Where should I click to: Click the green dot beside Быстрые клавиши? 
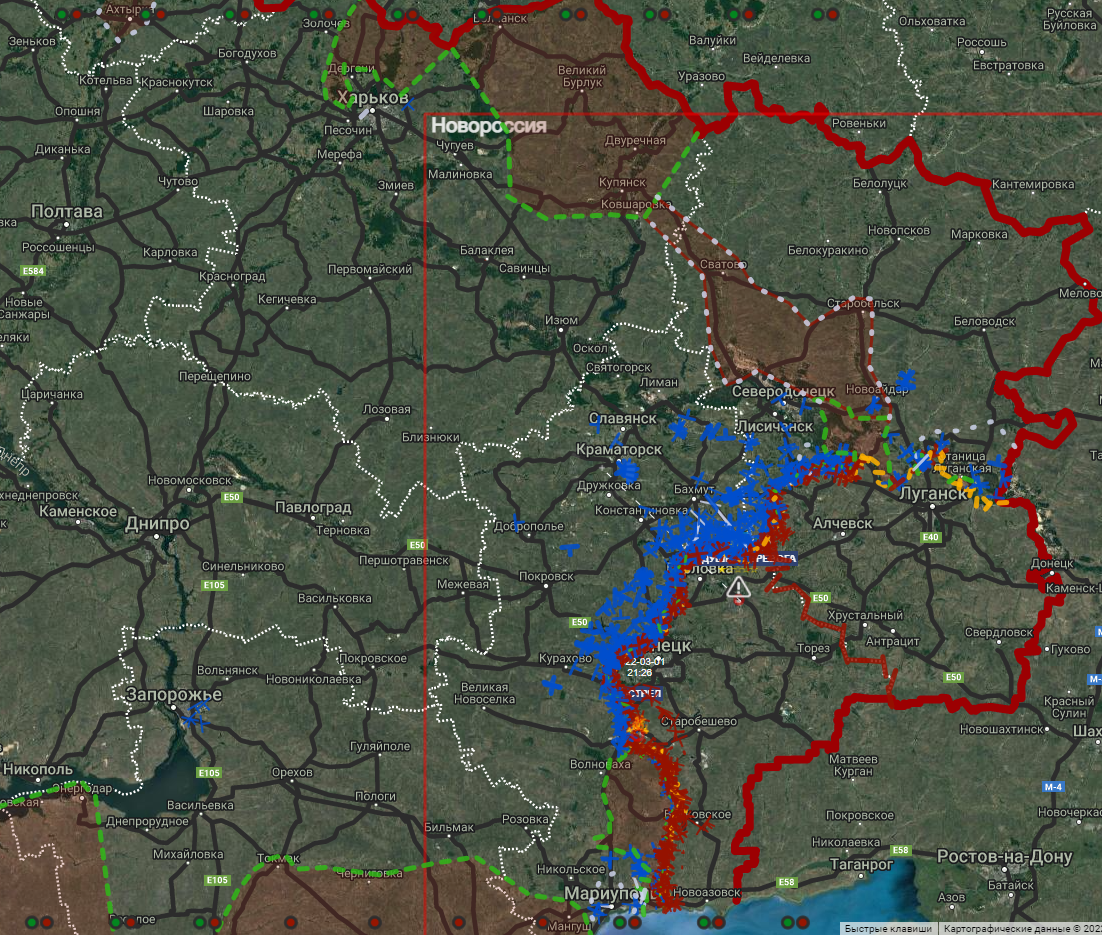[x=789, y=922]
